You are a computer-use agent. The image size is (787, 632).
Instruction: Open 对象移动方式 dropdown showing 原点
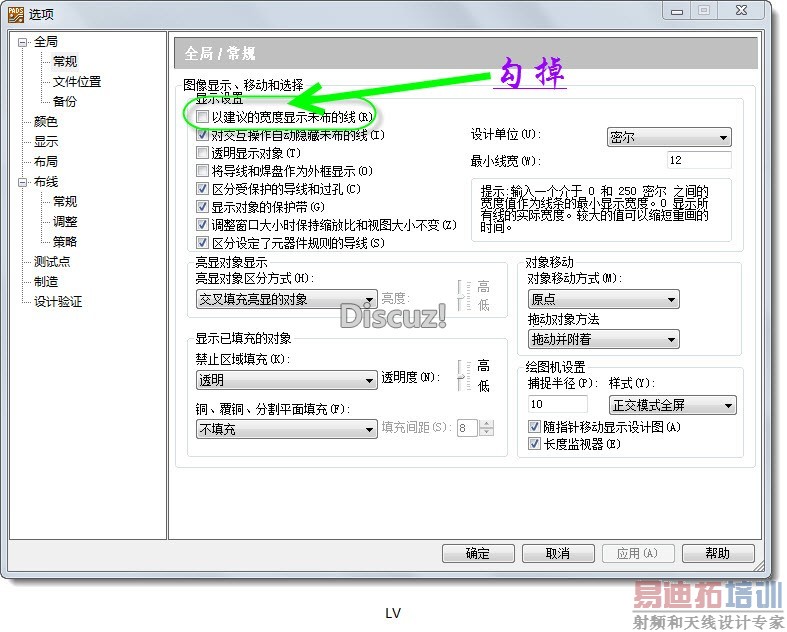coord(603,299)
